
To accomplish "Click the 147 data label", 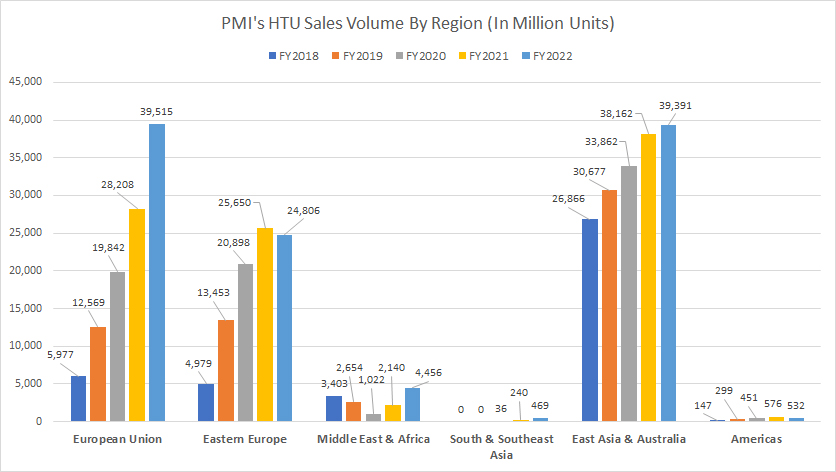I will pyautogui.click(x=703, y=406).
